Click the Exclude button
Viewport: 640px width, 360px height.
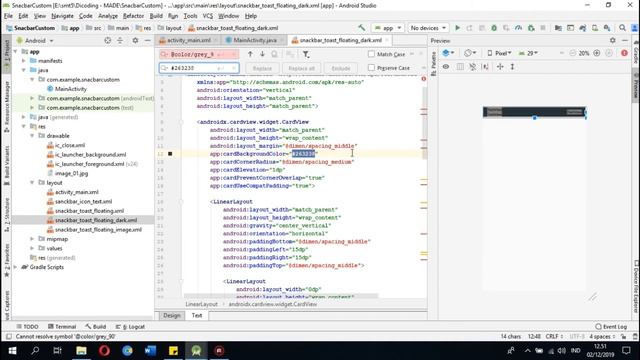340,68
